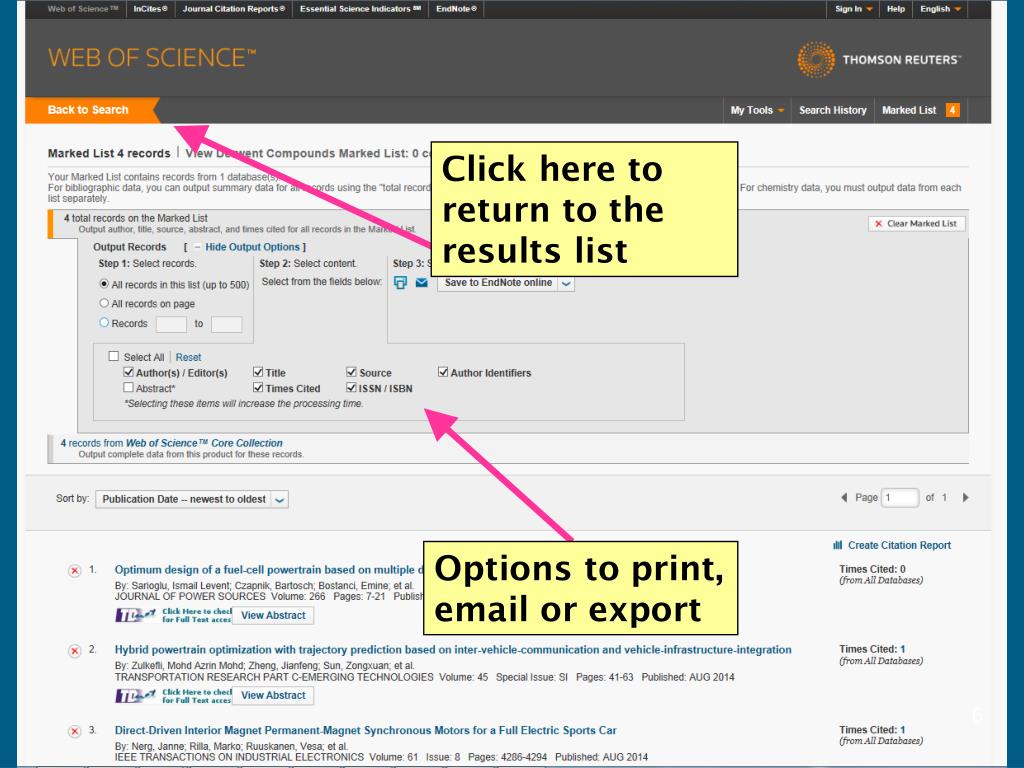Click the print icon in Step 3
Viewport: 1024px width, 768px height.
400,282
